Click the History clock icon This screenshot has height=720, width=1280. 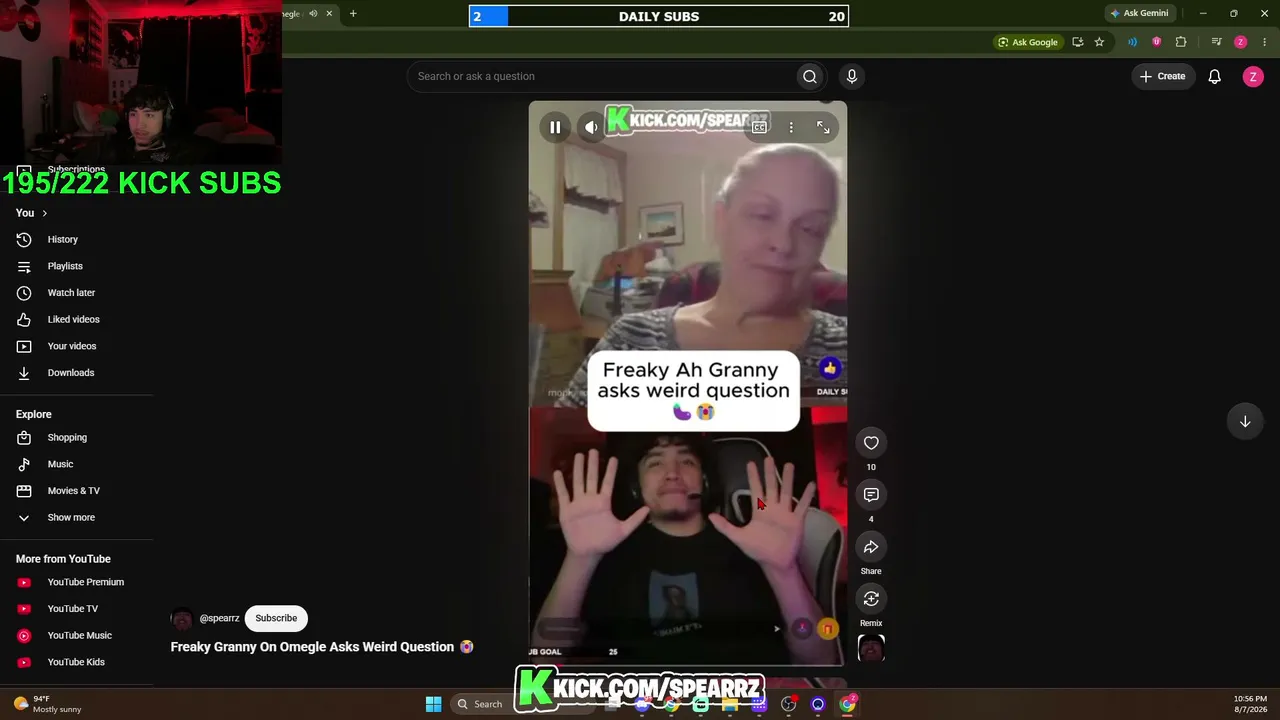(x=24, y=240)
